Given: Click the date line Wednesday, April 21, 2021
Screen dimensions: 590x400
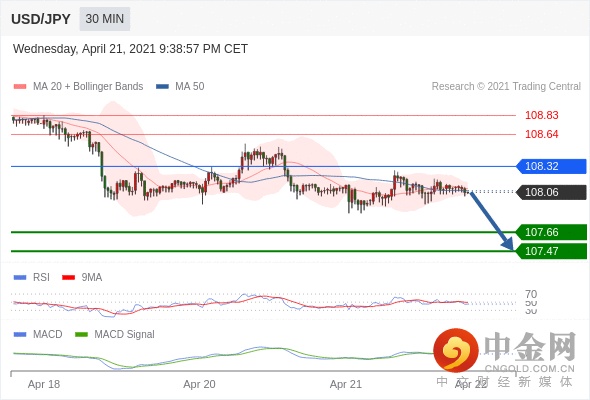Looking at the screenshot, I should [x=130, y=49].
